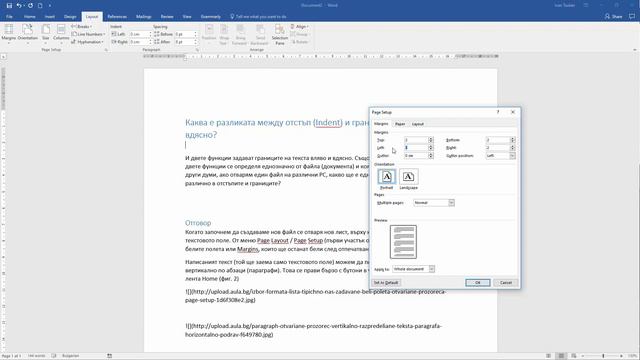This screenshot has width=640, height=360.
Task: Click the Spacing After spinner in ribbon
Action: (196, 42)
